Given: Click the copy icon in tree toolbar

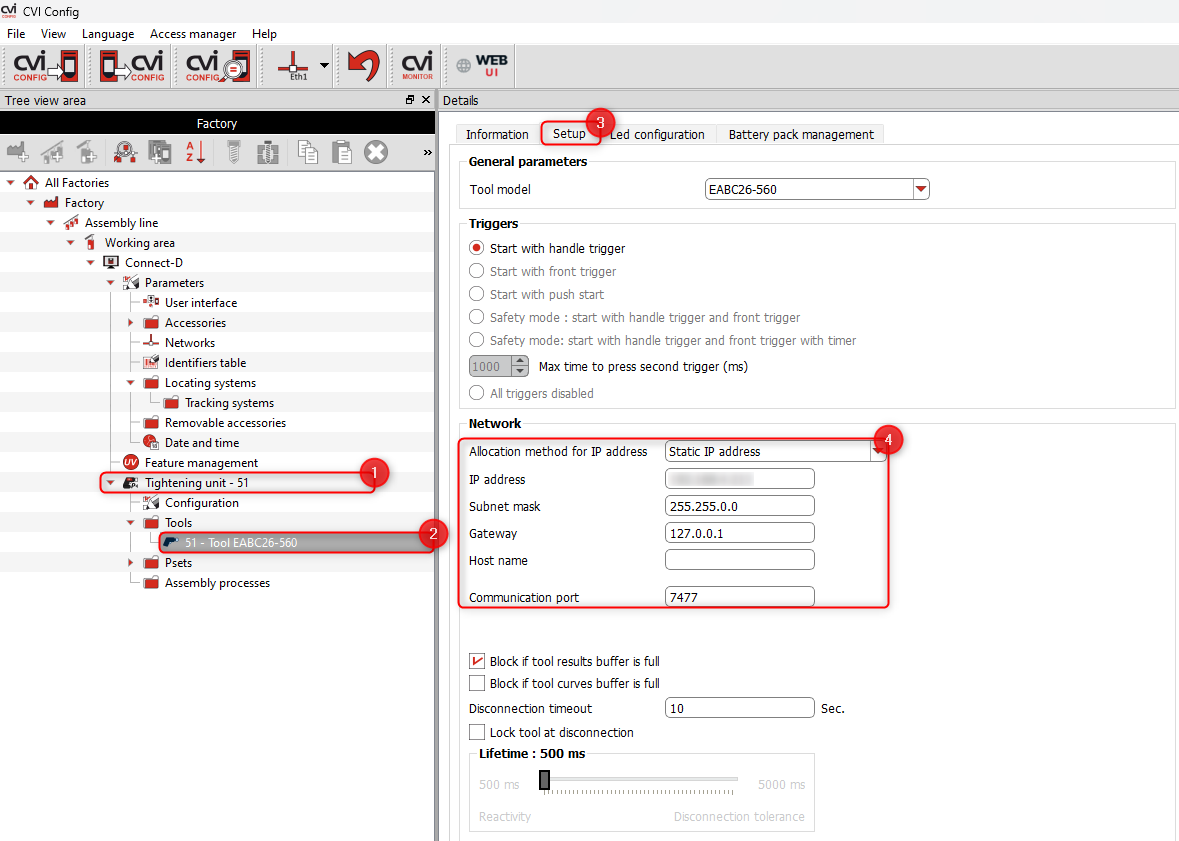Looking at the screenshot, I should (x=307, y=152).
